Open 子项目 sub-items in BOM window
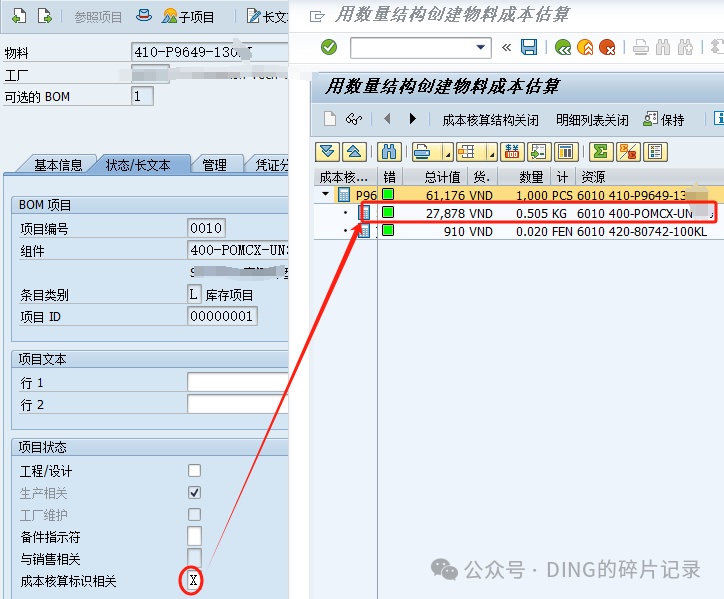The width and height of the screenshot is (724, 599). (x=188, y=17)
